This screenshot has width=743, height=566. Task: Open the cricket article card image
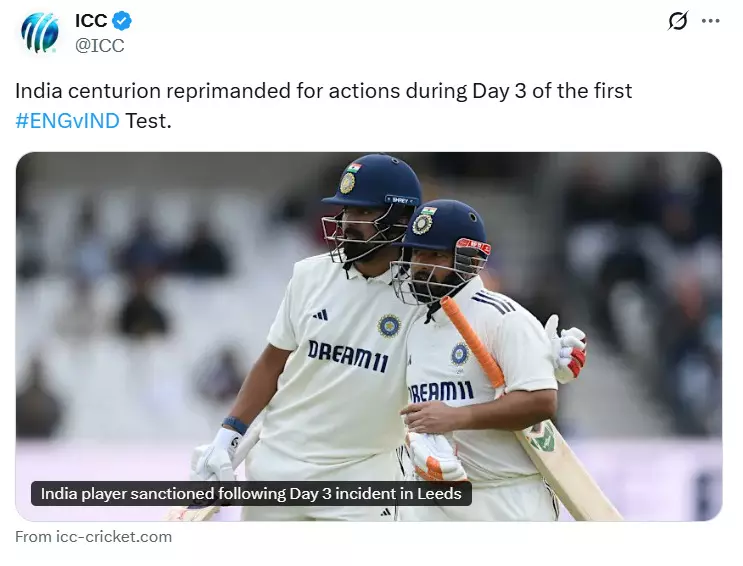368,336
